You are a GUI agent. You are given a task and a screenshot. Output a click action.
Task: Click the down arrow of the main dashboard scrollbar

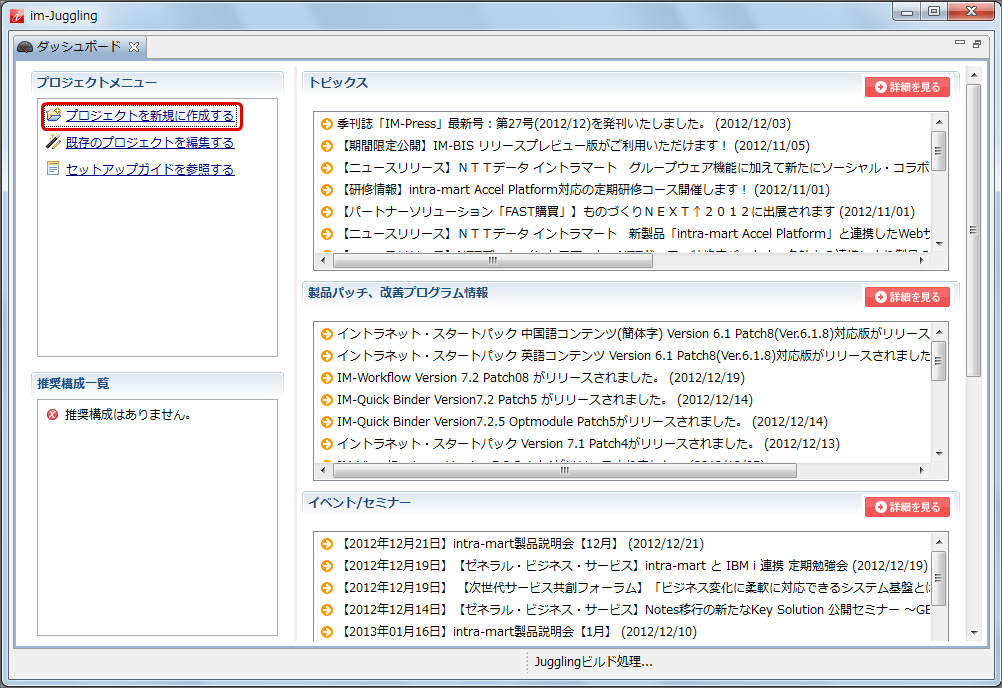pos(973,632)
